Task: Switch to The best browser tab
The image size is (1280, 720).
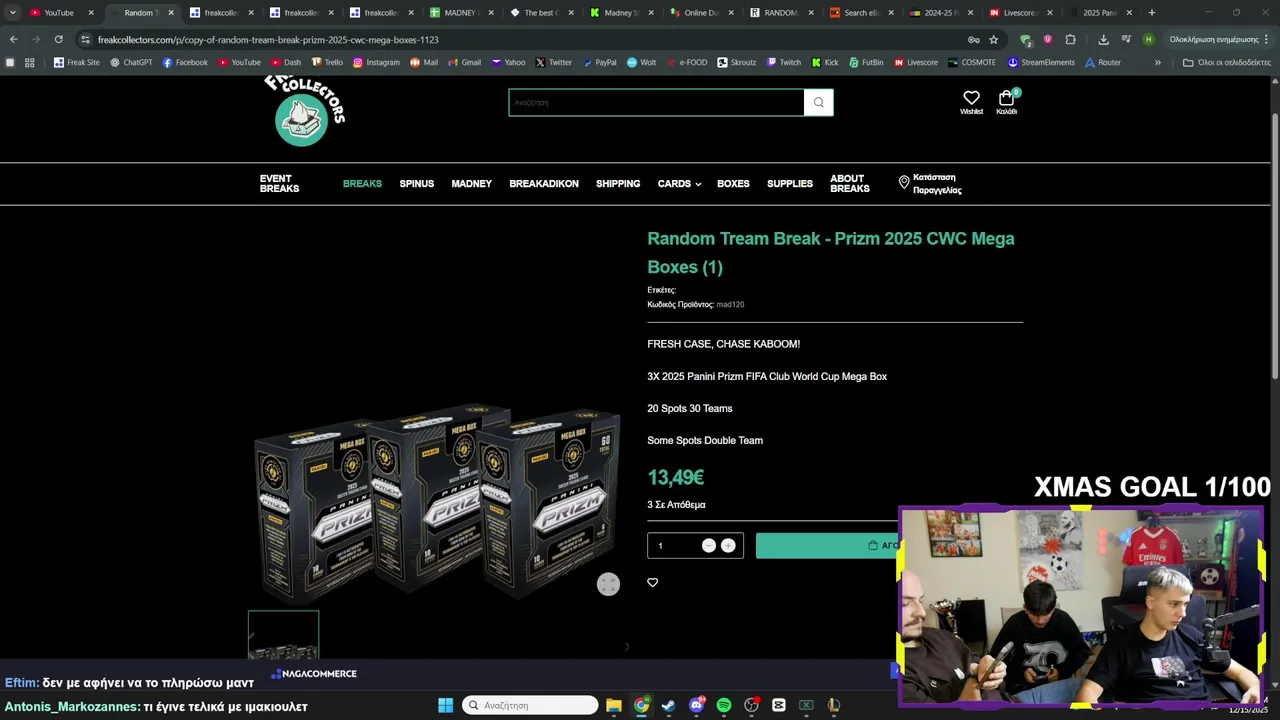Action: click(541, 13)
